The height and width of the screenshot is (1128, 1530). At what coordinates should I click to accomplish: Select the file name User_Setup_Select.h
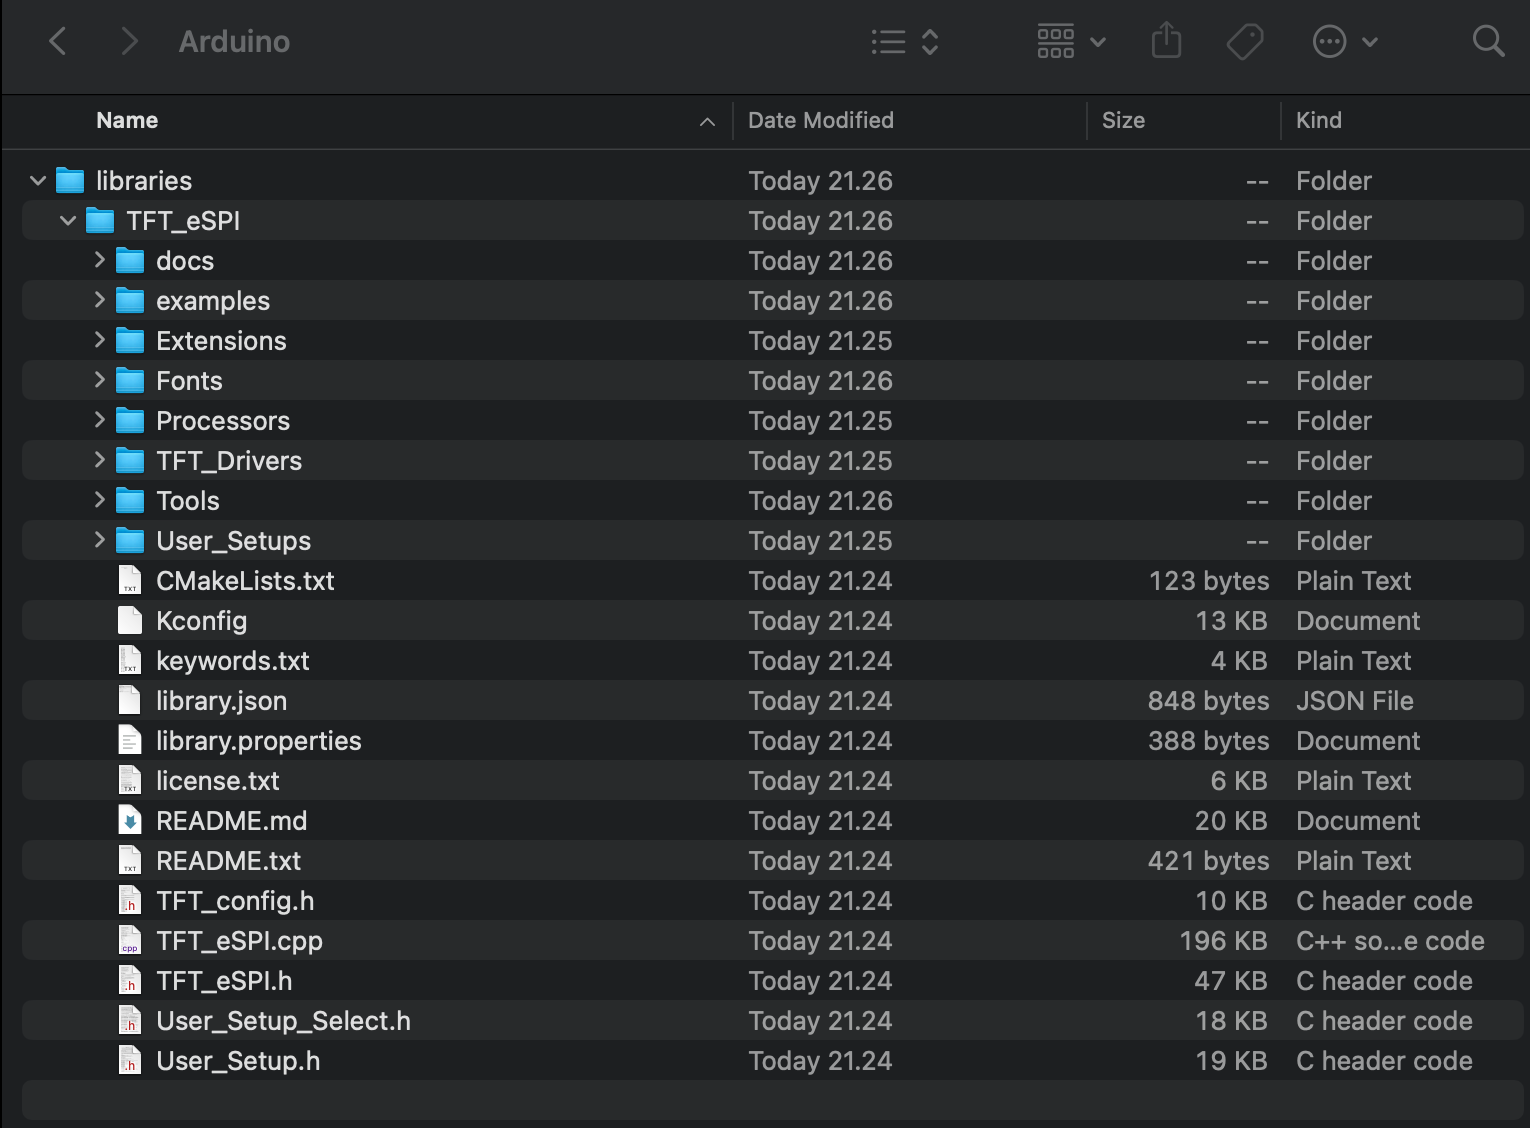[283, 1021]
